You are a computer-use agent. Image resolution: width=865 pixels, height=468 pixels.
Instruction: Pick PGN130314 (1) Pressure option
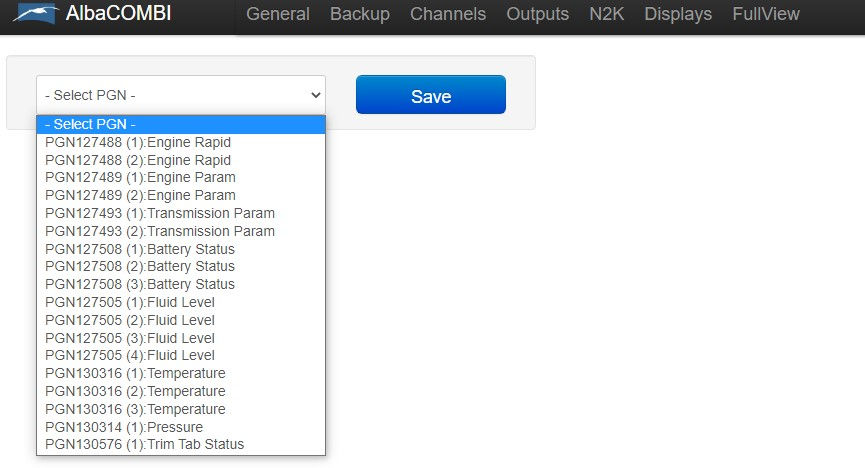[181, 427]
